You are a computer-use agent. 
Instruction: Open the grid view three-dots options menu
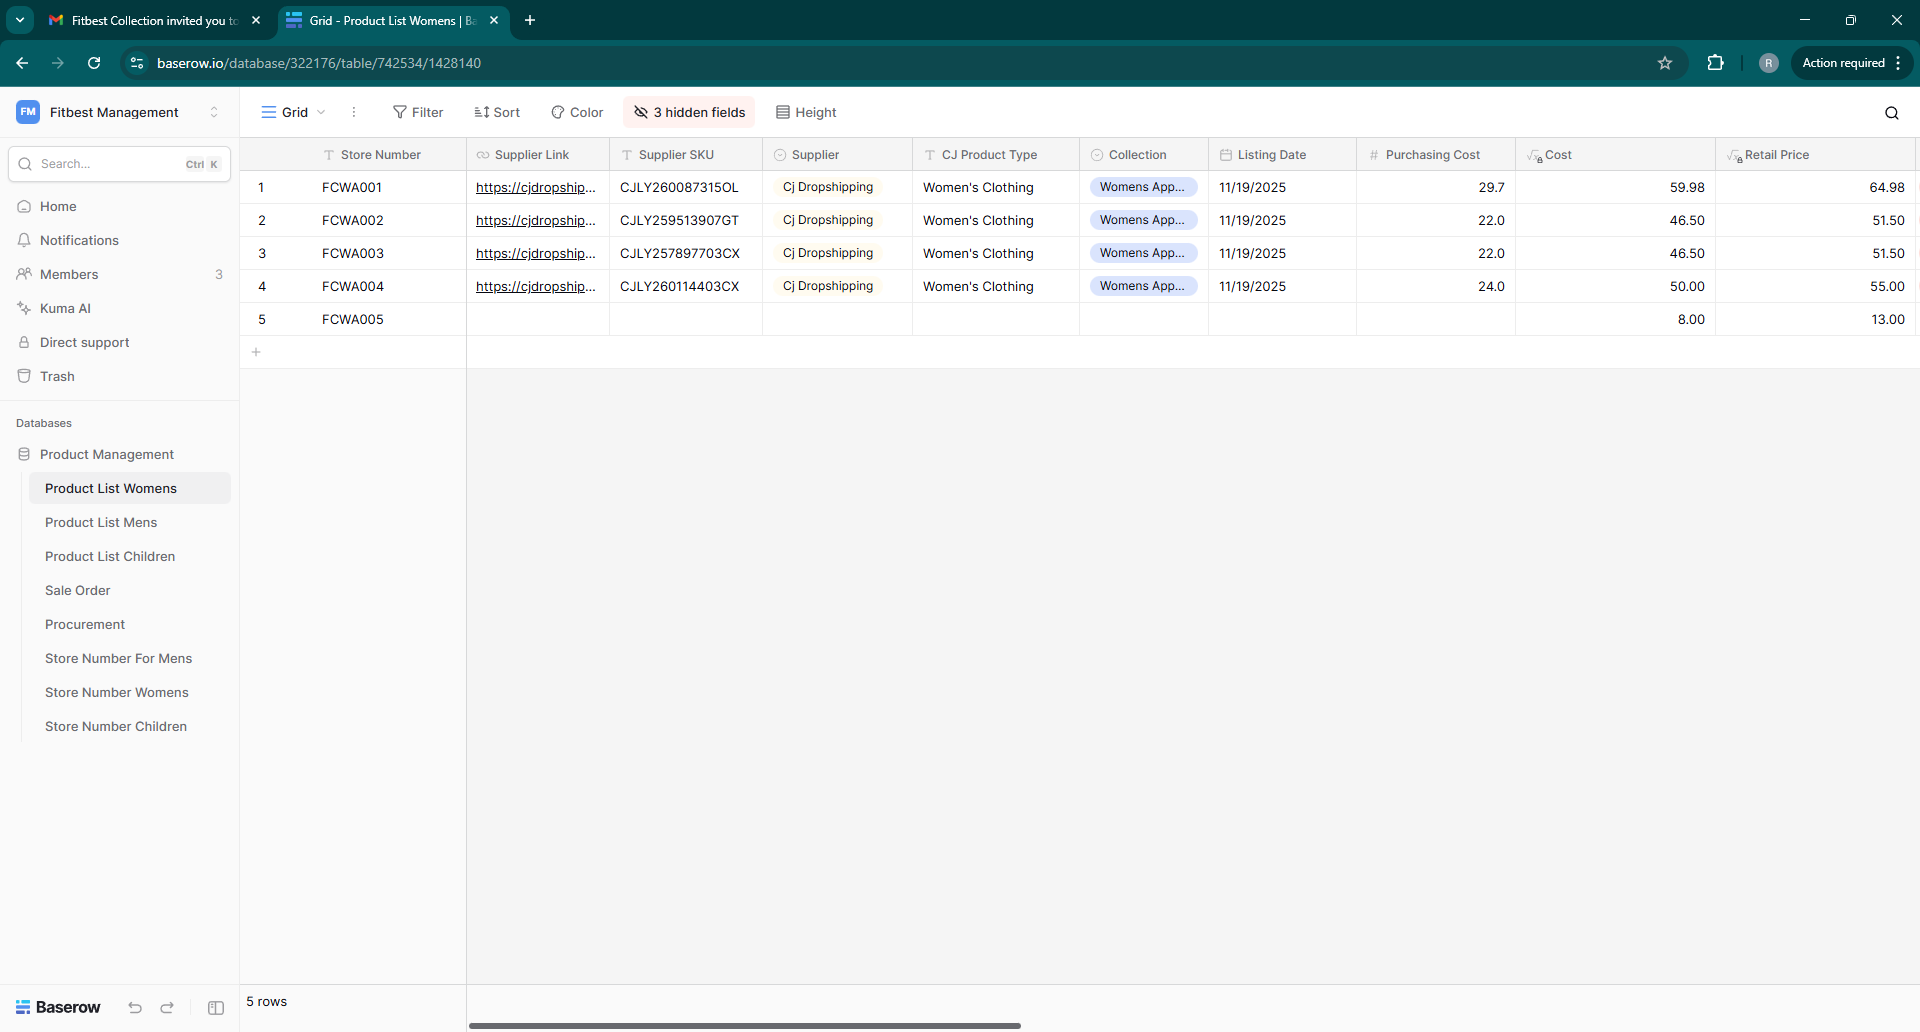[x=354, y=112]
